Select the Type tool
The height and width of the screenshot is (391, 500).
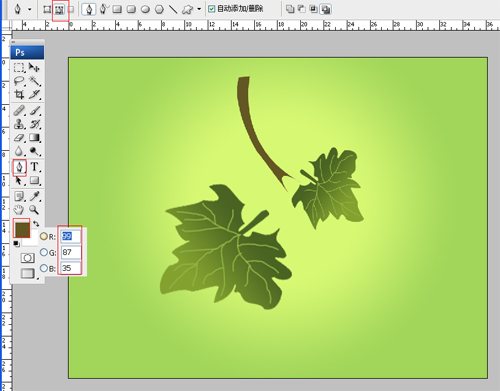click(35, 167)
